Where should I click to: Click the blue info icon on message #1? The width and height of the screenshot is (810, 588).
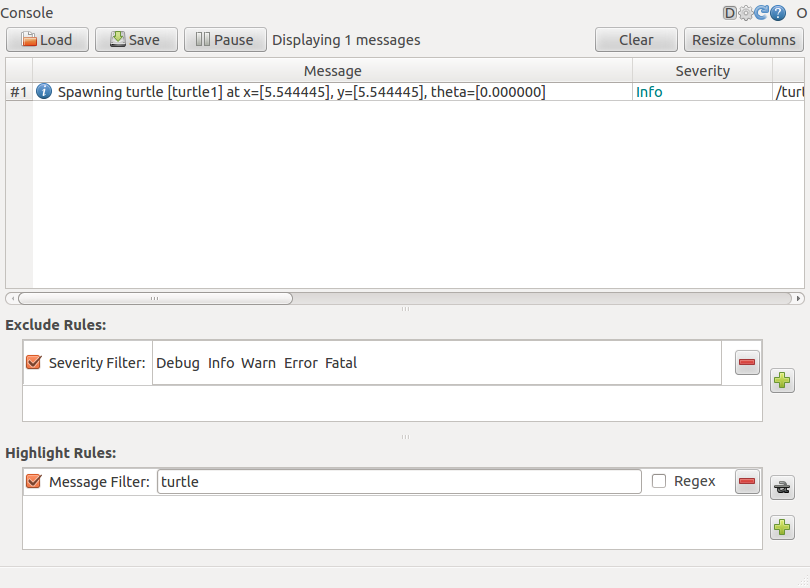pyautogui.click(x=44, y=92)
